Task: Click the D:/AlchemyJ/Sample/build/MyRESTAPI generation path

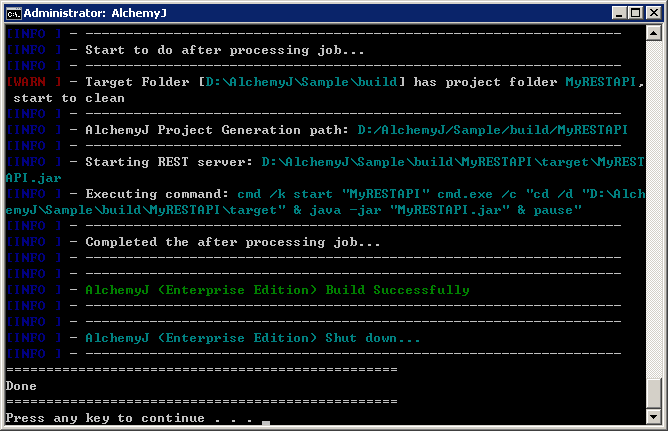Action: (491, 129)
